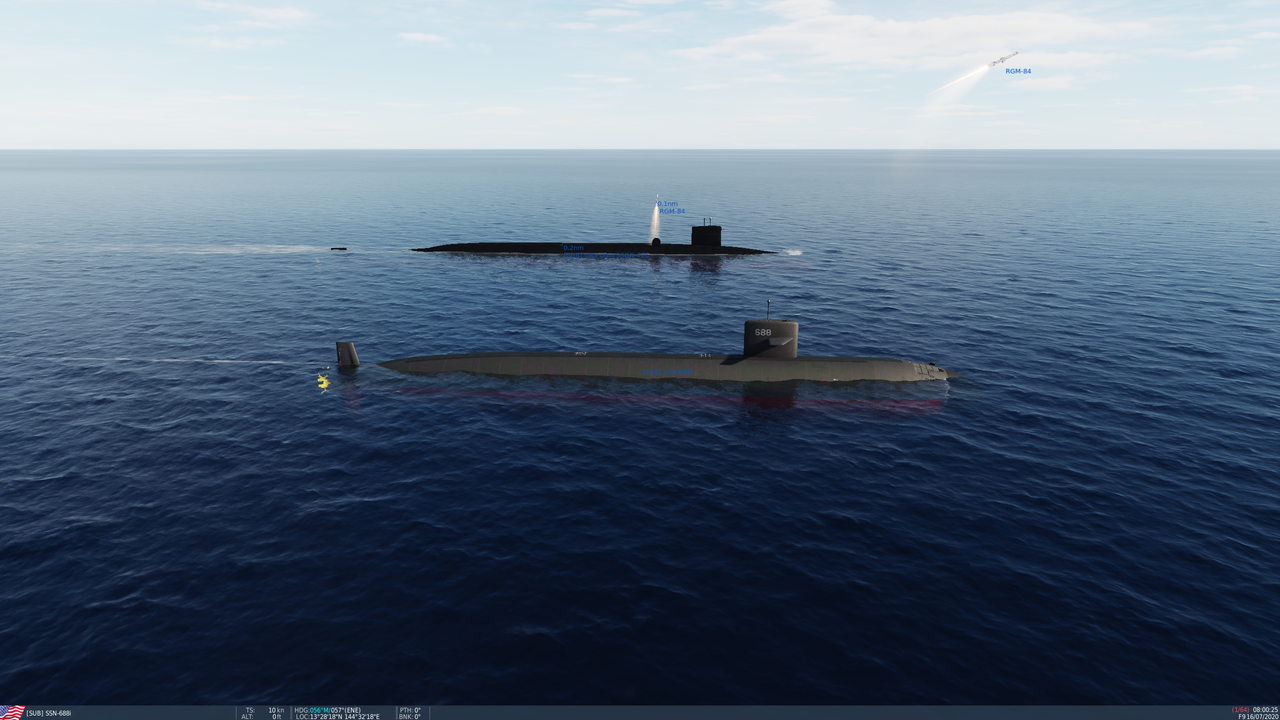
Task: Click the US flag icon in status bar
Action: pyautogui.click(x=11, y=710)
